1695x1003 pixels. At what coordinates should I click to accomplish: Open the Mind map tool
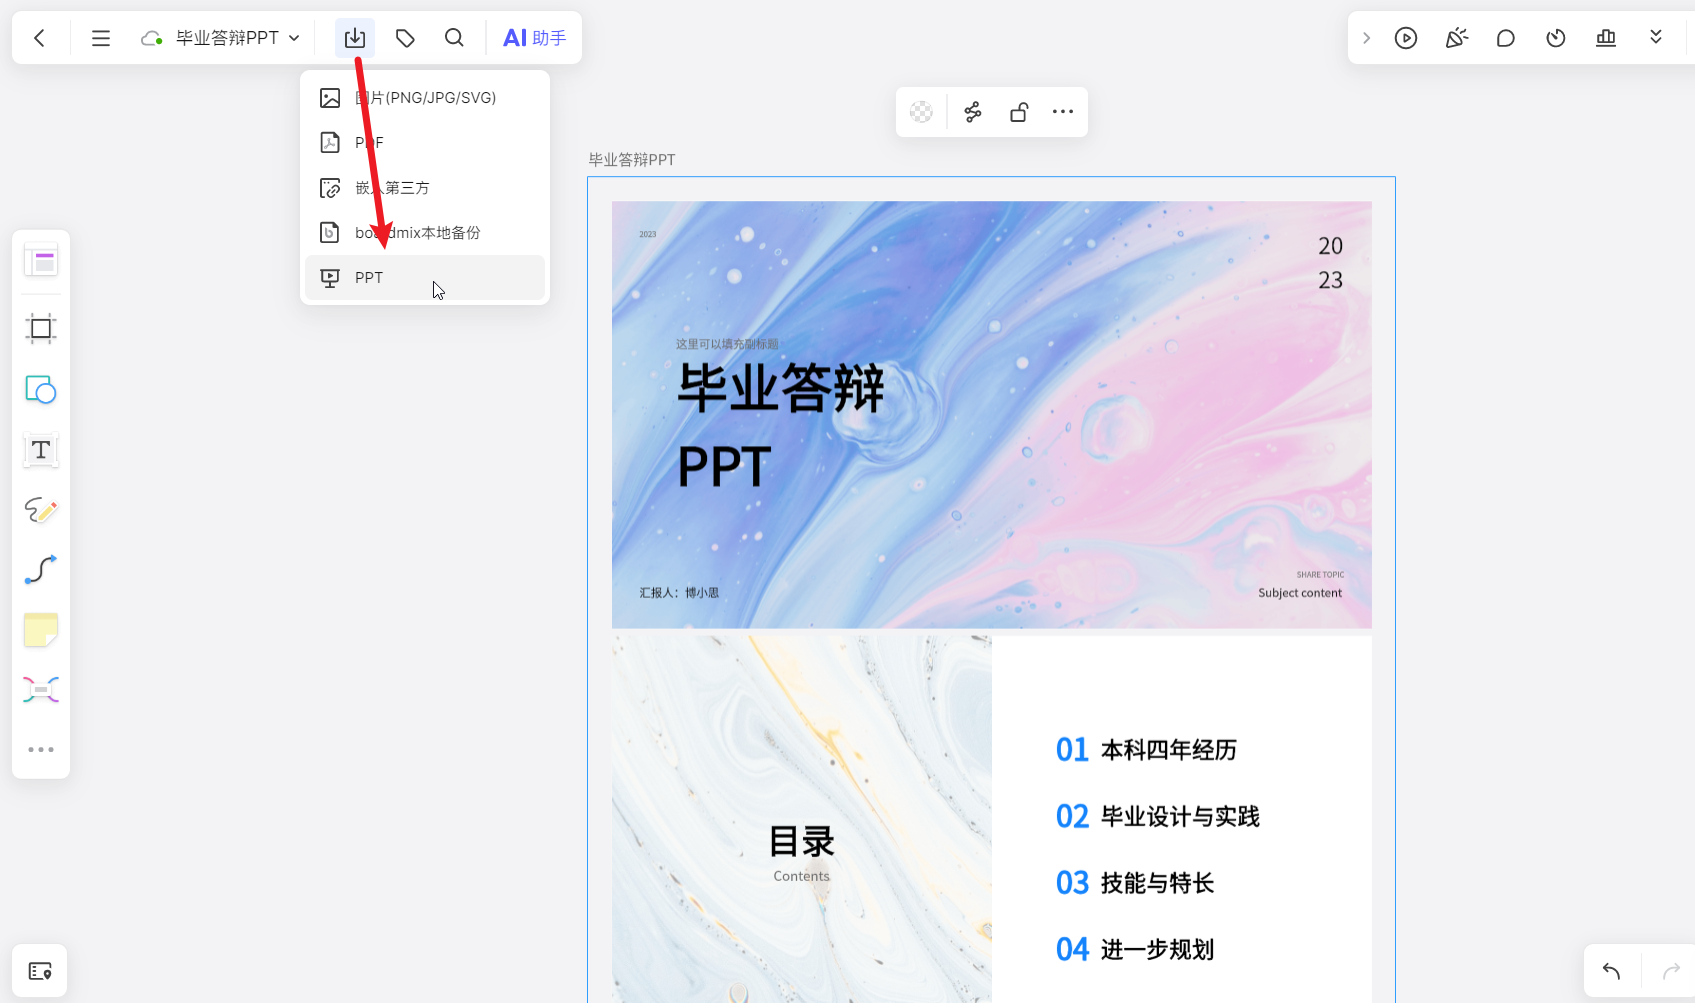pos(40,689)
